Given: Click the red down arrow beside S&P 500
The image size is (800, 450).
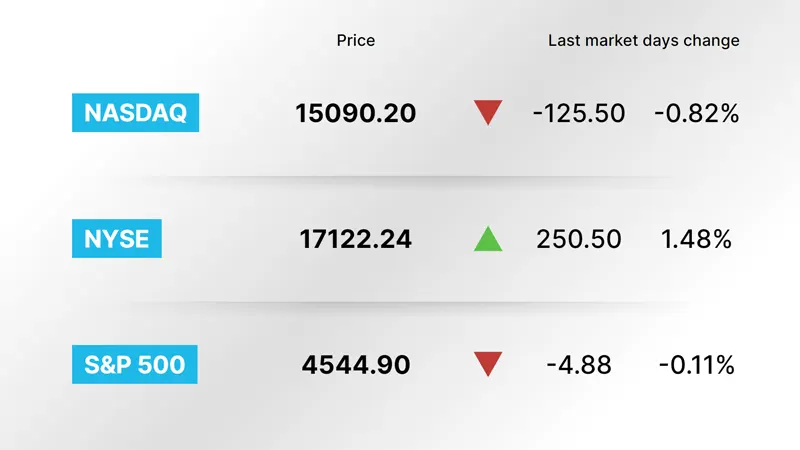Looking at the screenshot, I should pyautogui.click(x=488, y=364).
